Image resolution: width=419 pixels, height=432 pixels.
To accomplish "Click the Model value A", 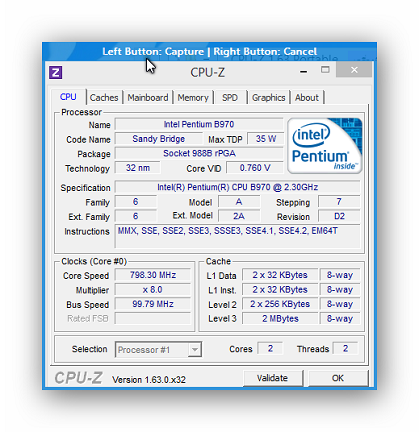I will click(239, 202).
